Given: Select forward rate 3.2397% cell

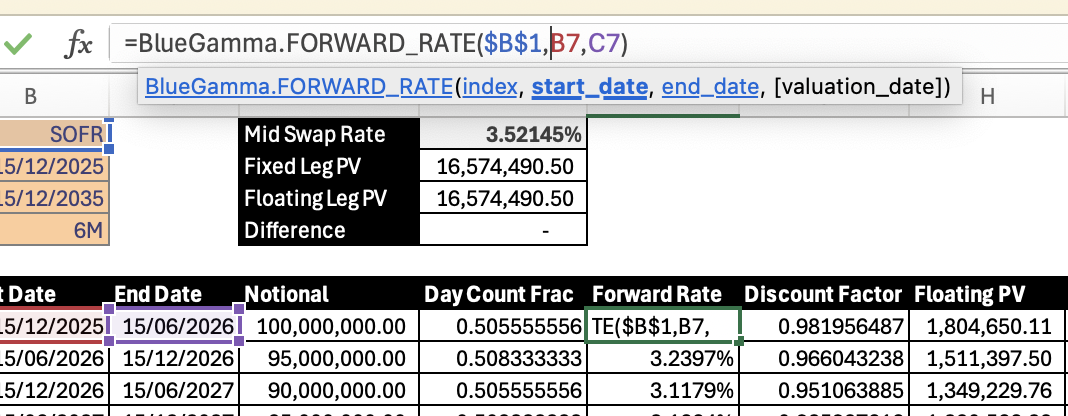Looking at the screenshot, I should point(663,358).
